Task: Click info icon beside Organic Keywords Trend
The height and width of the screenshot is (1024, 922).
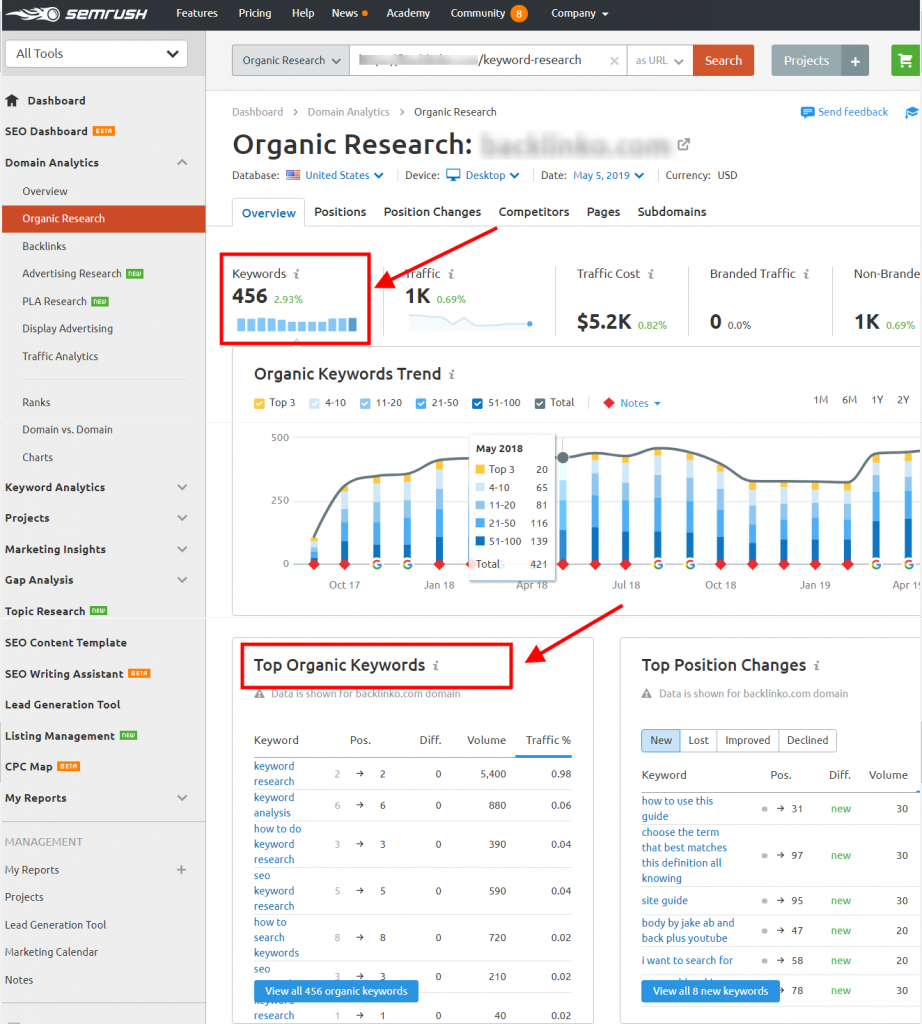Action: [x=452, y=374]
